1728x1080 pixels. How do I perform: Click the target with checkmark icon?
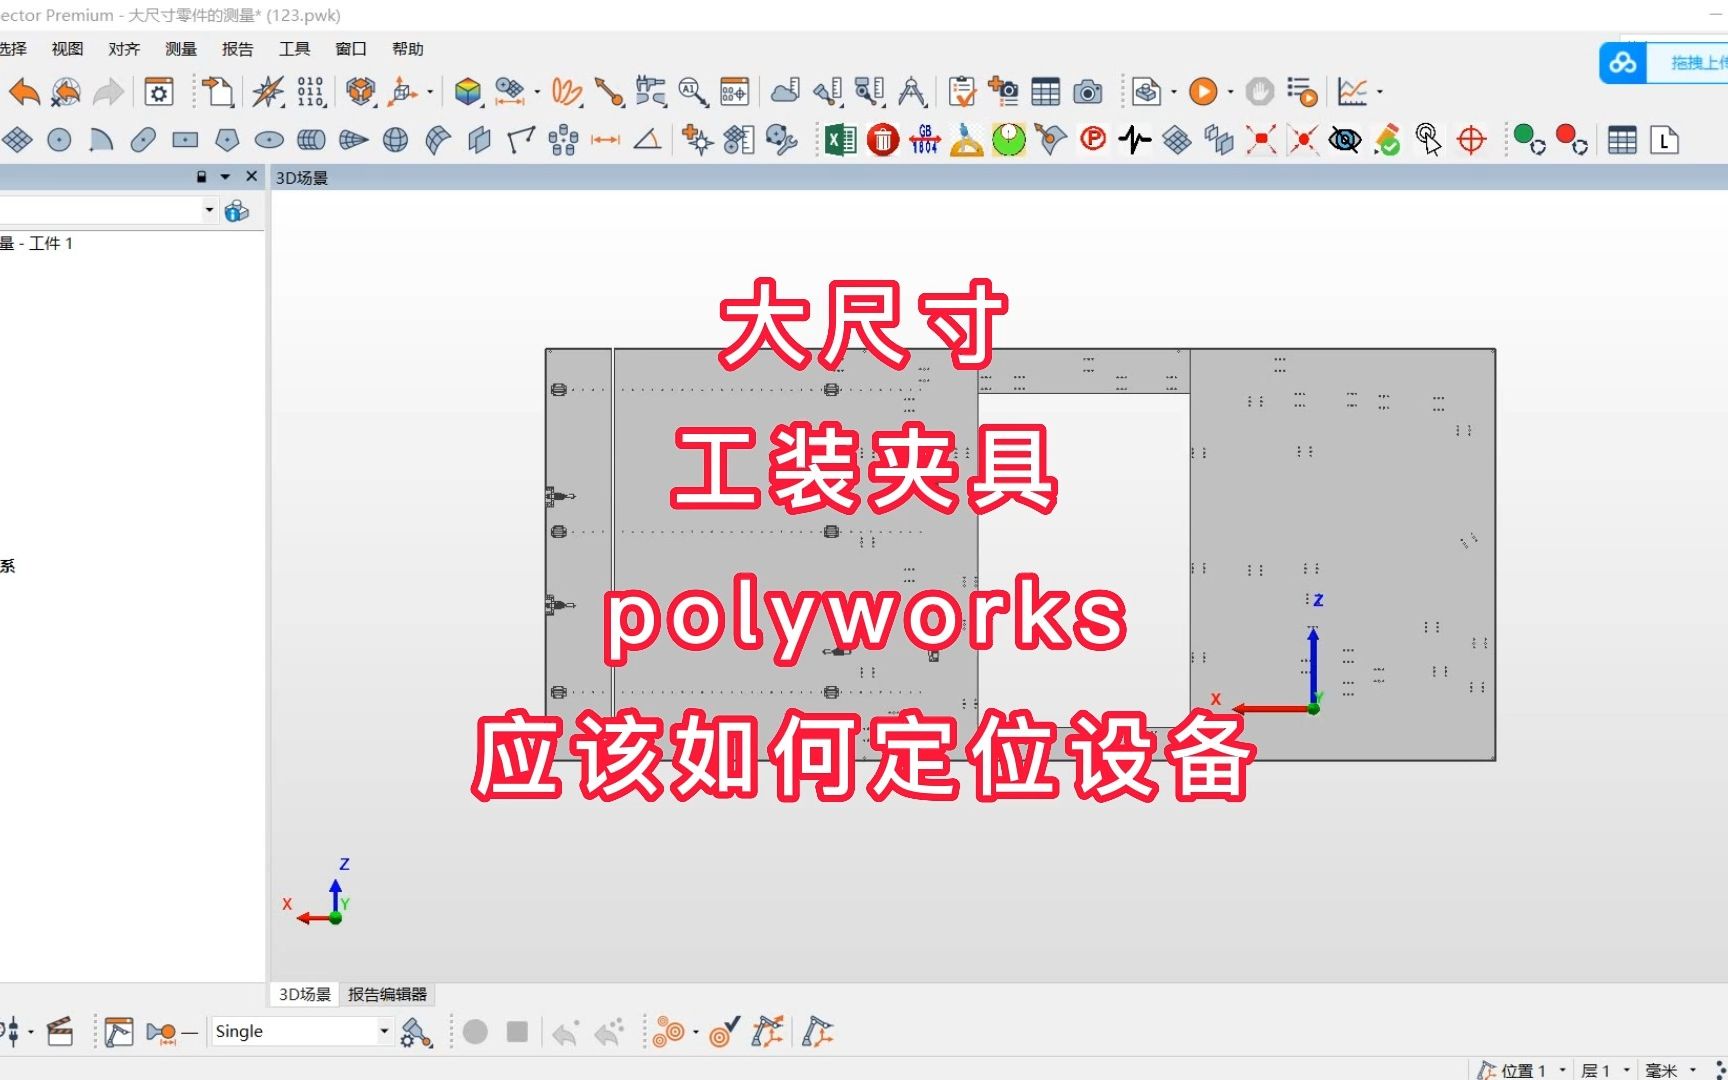(724, 1031)
